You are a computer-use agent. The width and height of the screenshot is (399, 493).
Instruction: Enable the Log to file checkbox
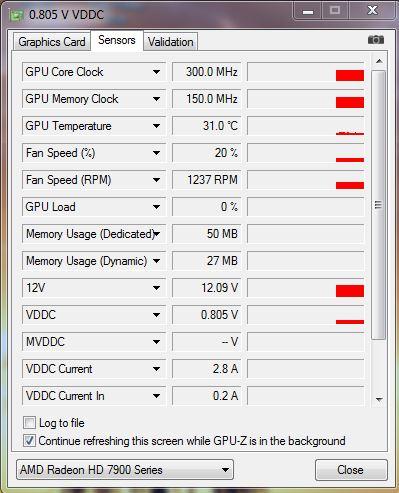[29, 423]
